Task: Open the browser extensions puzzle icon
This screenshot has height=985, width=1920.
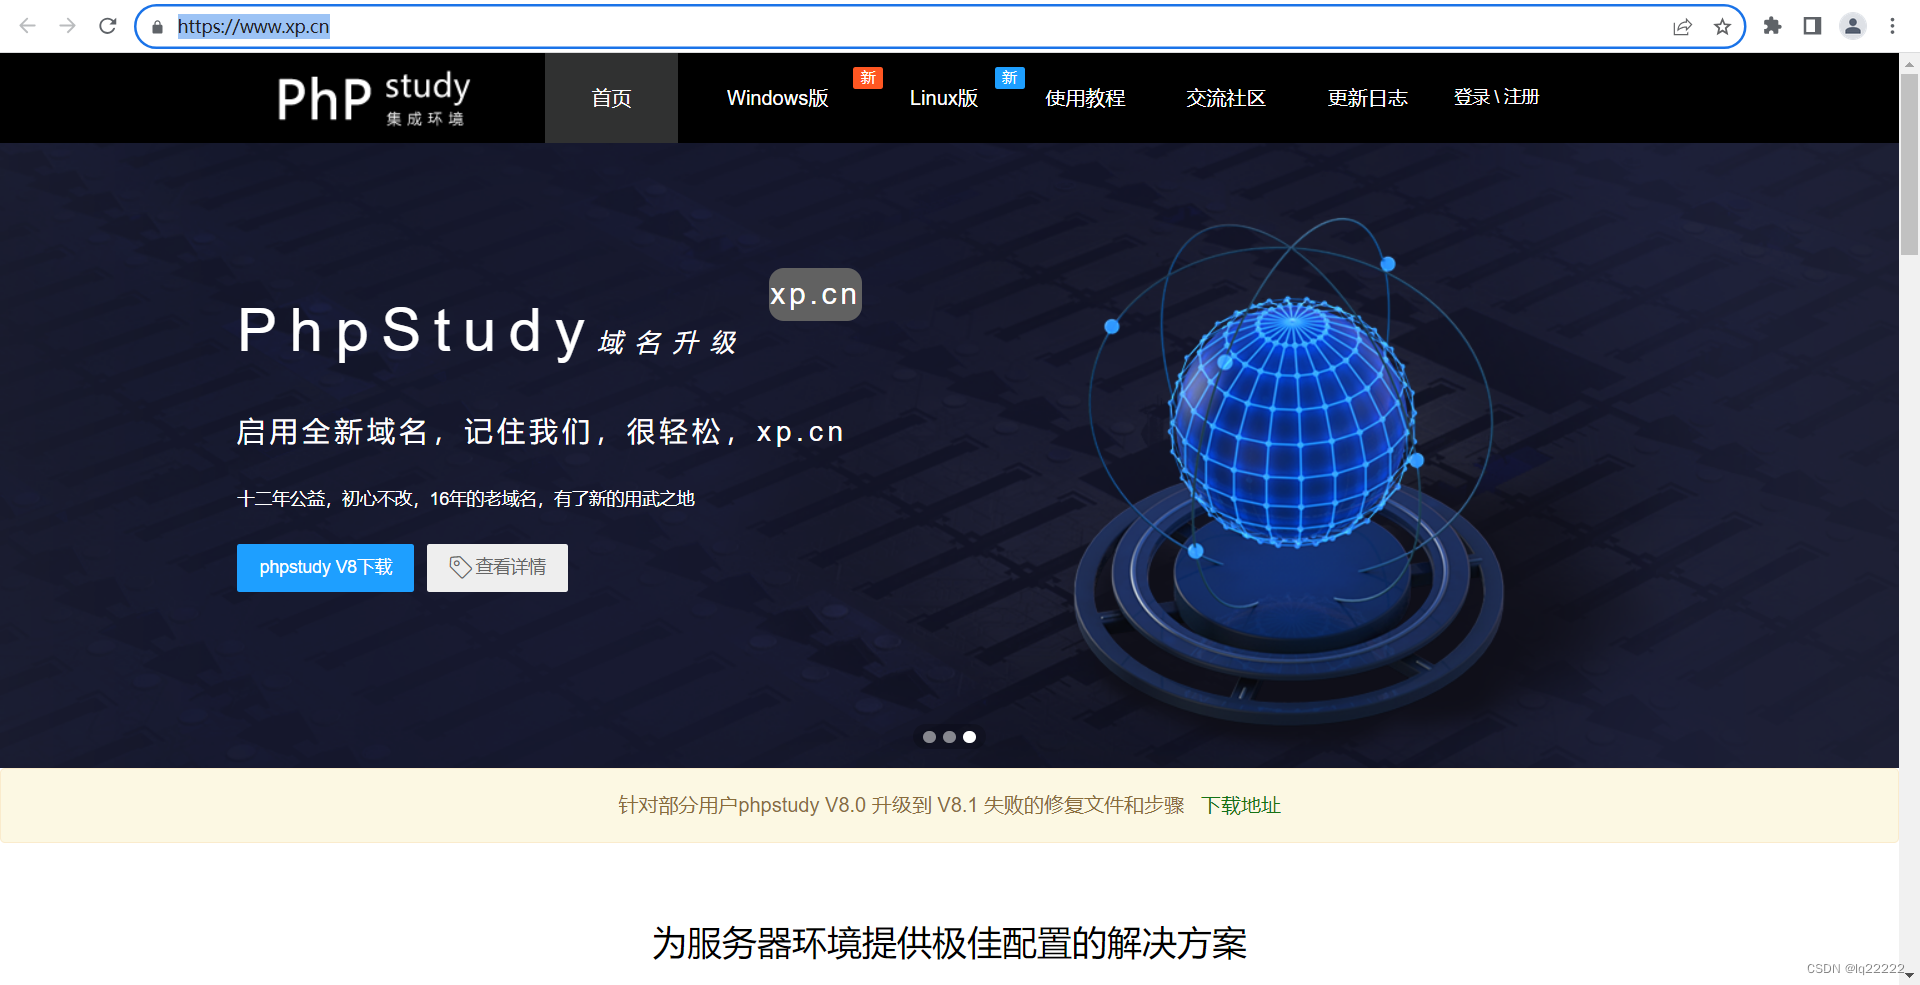Action: 1772,27
